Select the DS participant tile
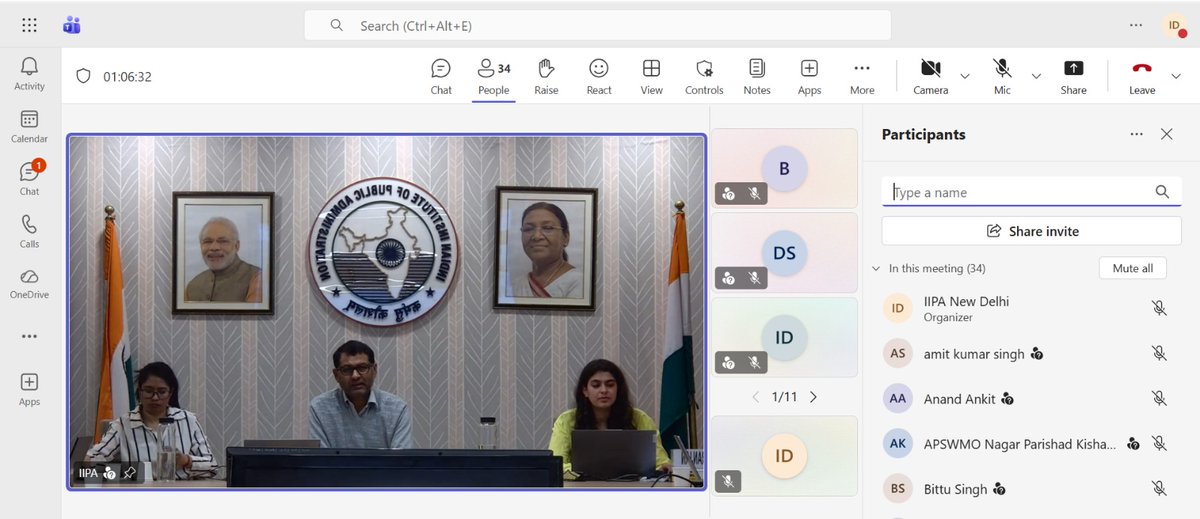Screen dimensions: 1200x519 [x=784, y=252]
